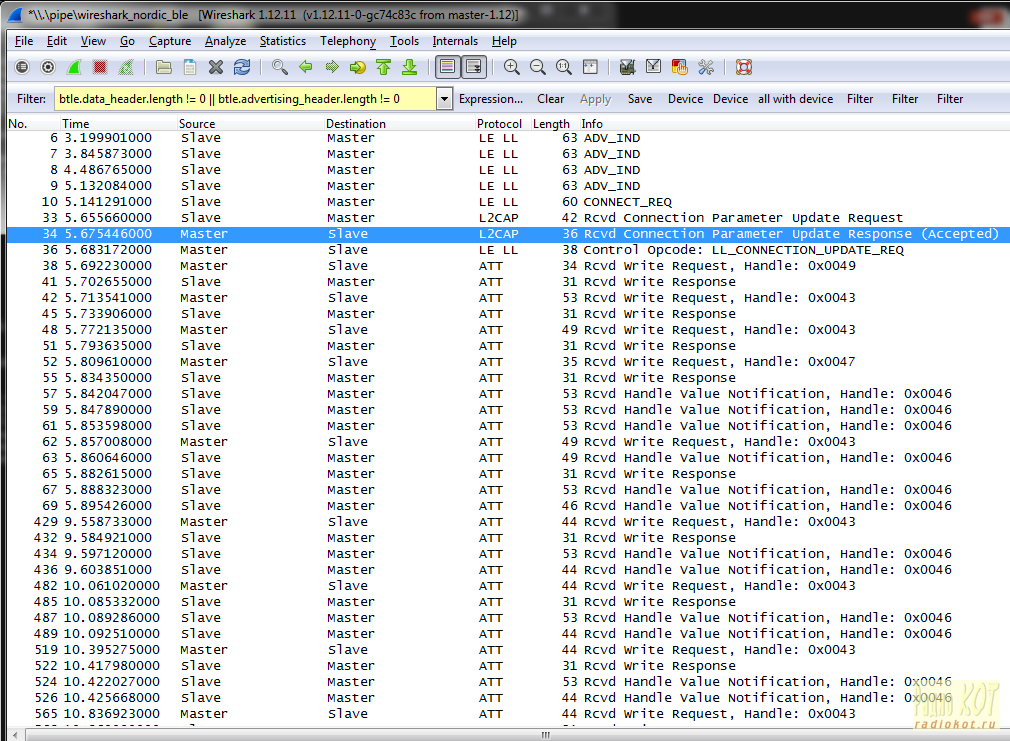
Task: Click the find packet magnifier icon
Action: (280, 67)
